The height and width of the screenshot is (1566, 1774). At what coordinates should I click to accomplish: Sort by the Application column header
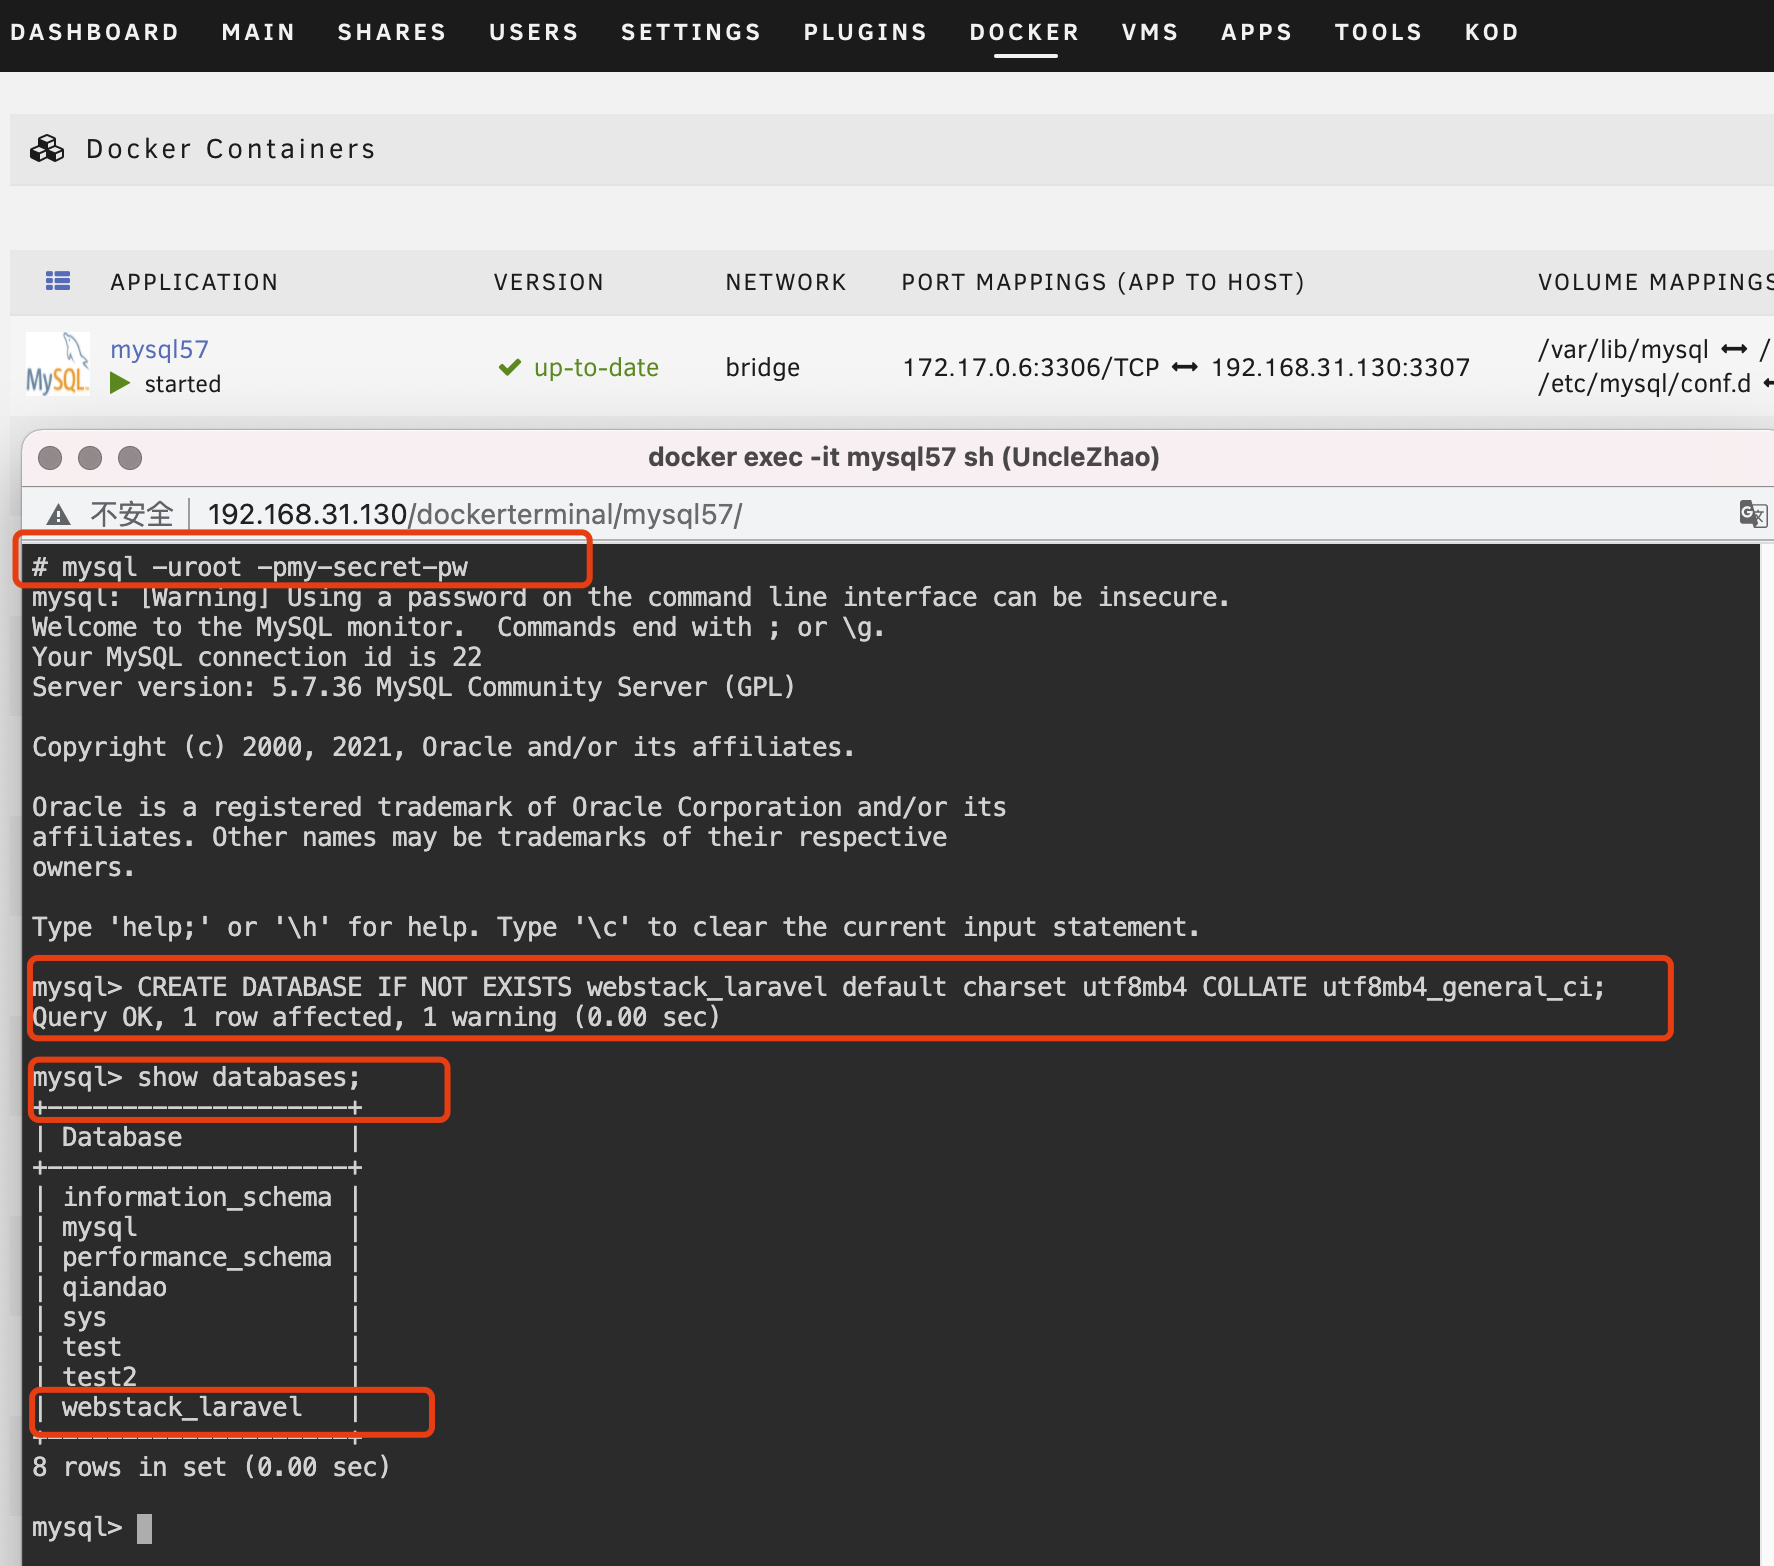pyautogui.click(x=194, y=282)
